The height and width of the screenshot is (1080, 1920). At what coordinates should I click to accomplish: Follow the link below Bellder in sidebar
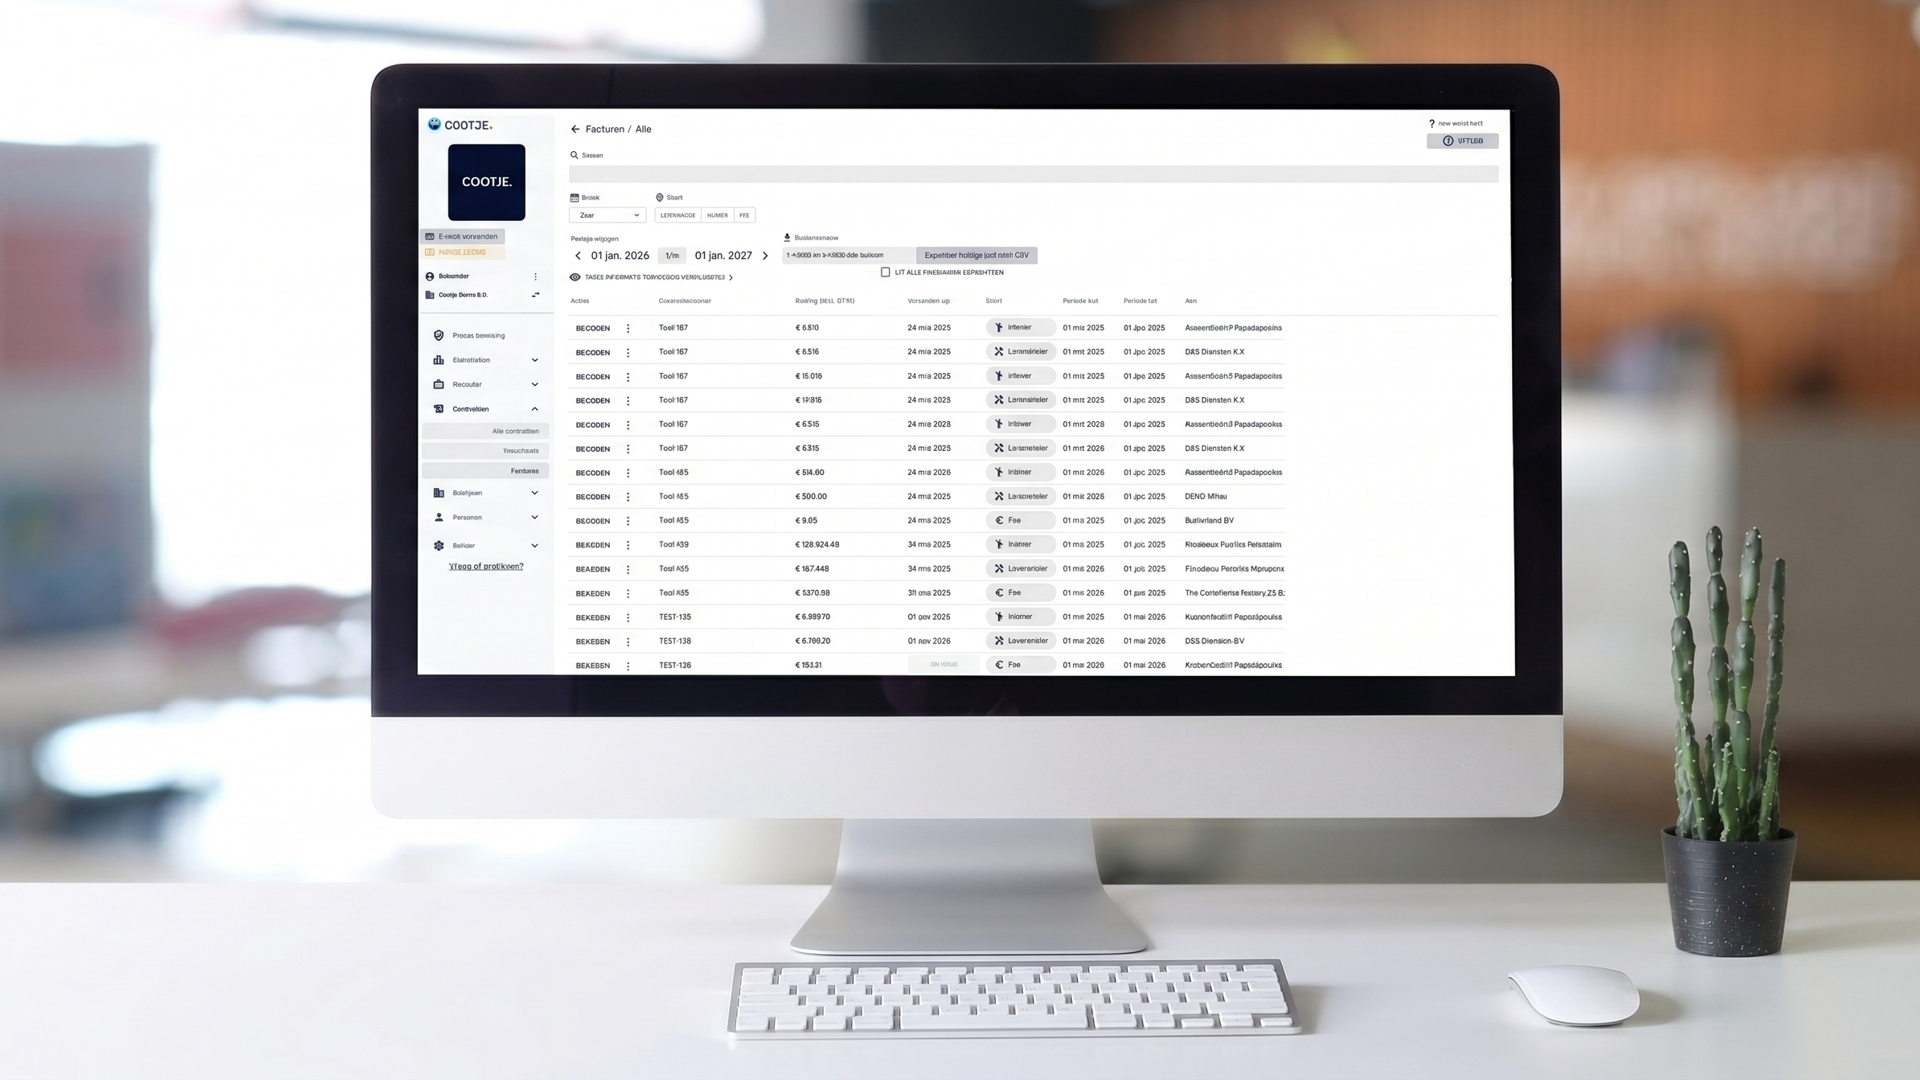486,566
